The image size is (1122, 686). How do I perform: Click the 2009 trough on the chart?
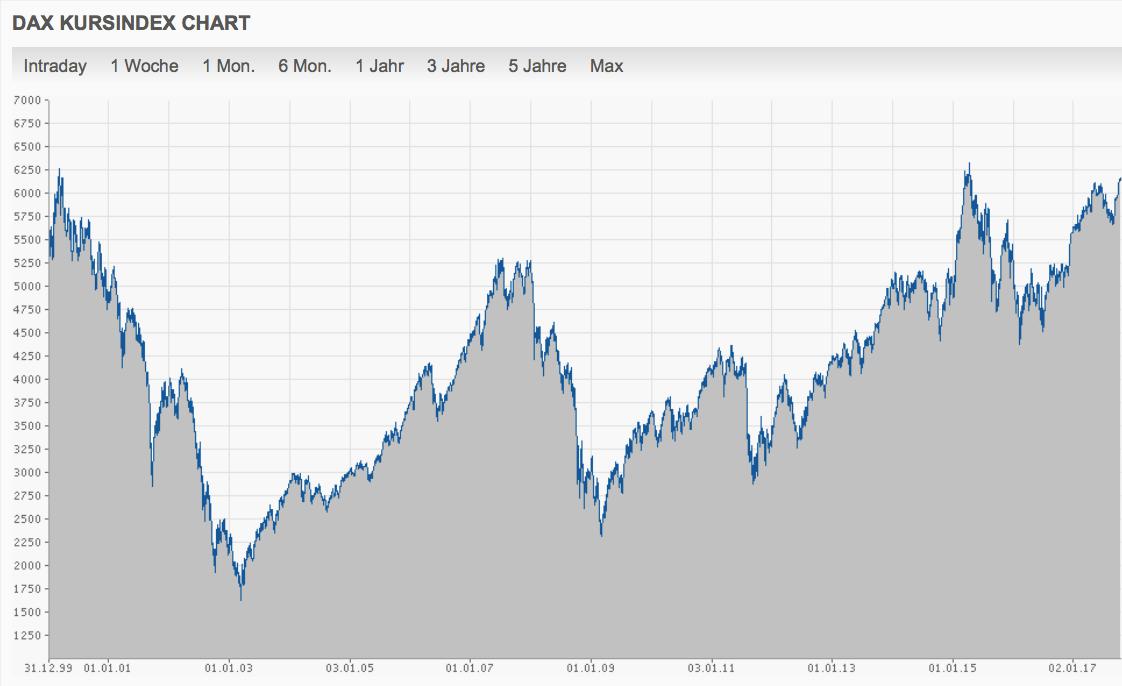pos(601,534)
